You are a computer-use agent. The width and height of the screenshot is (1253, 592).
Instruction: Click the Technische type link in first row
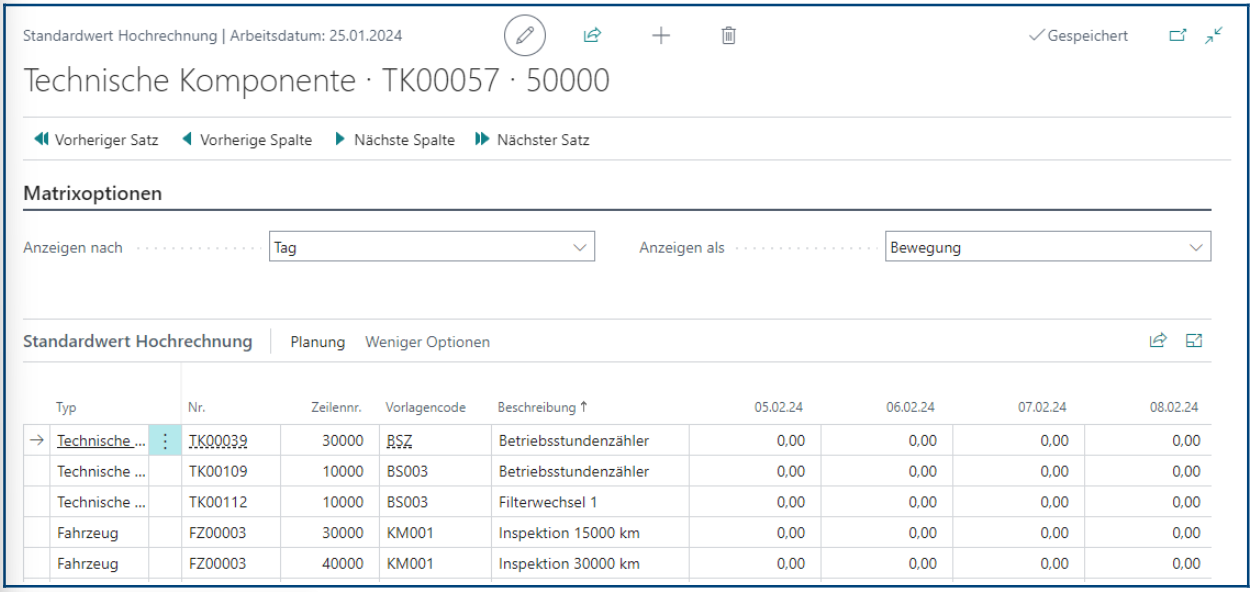click(x=101, y=441)
